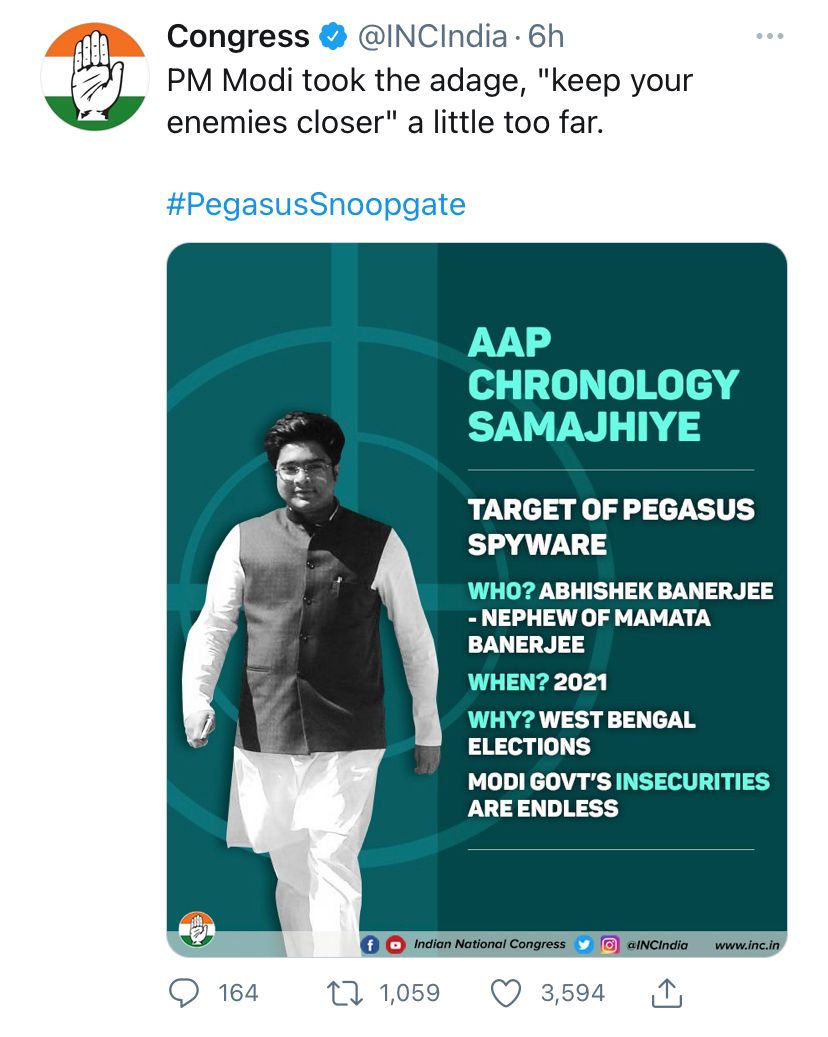
Task: Click the Facebook icon in the image footer
Action: (x=370, y=945)
